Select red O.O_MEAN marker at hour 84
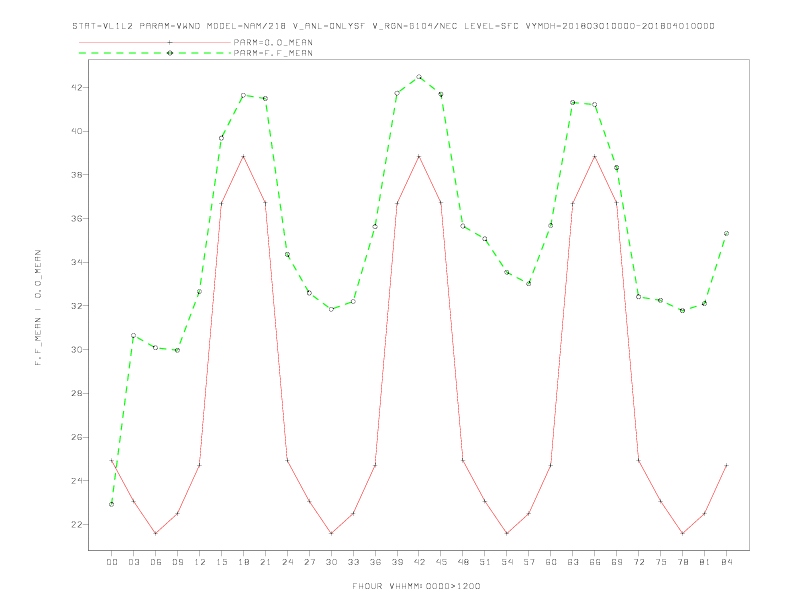This screenshot has height=612, width=792. 726,465
